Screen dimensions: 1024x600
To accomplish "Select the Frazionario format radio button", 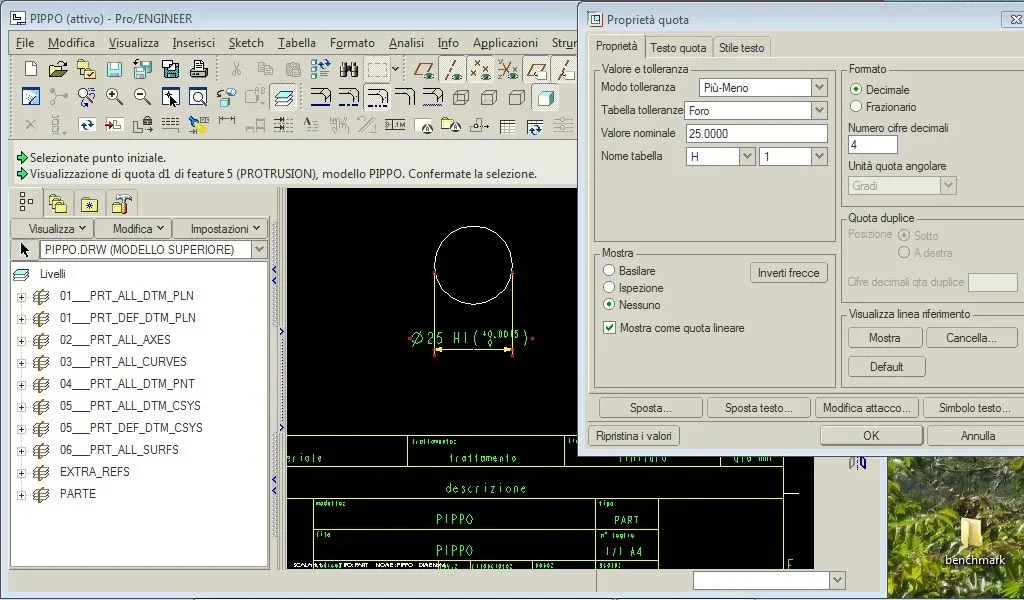I will [x=856, y=106].
